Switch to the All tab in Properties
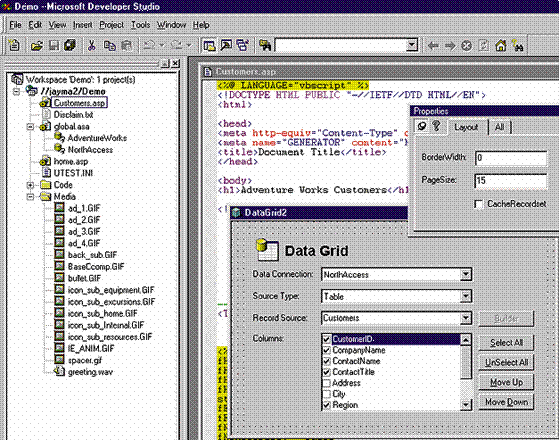The width and height of the screenshot is (559, 440). [499, 127]
